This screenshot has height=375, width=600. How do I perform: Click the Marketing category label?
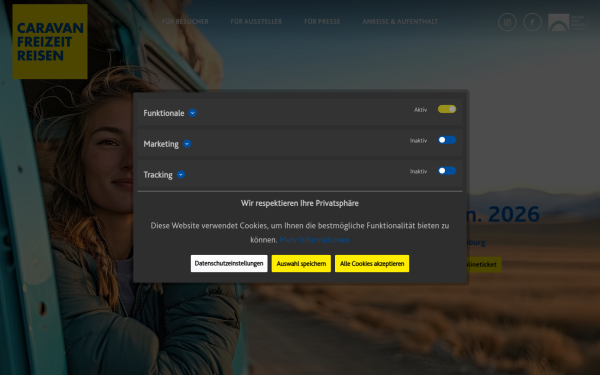pyautogui.click(x=161, y=144)
